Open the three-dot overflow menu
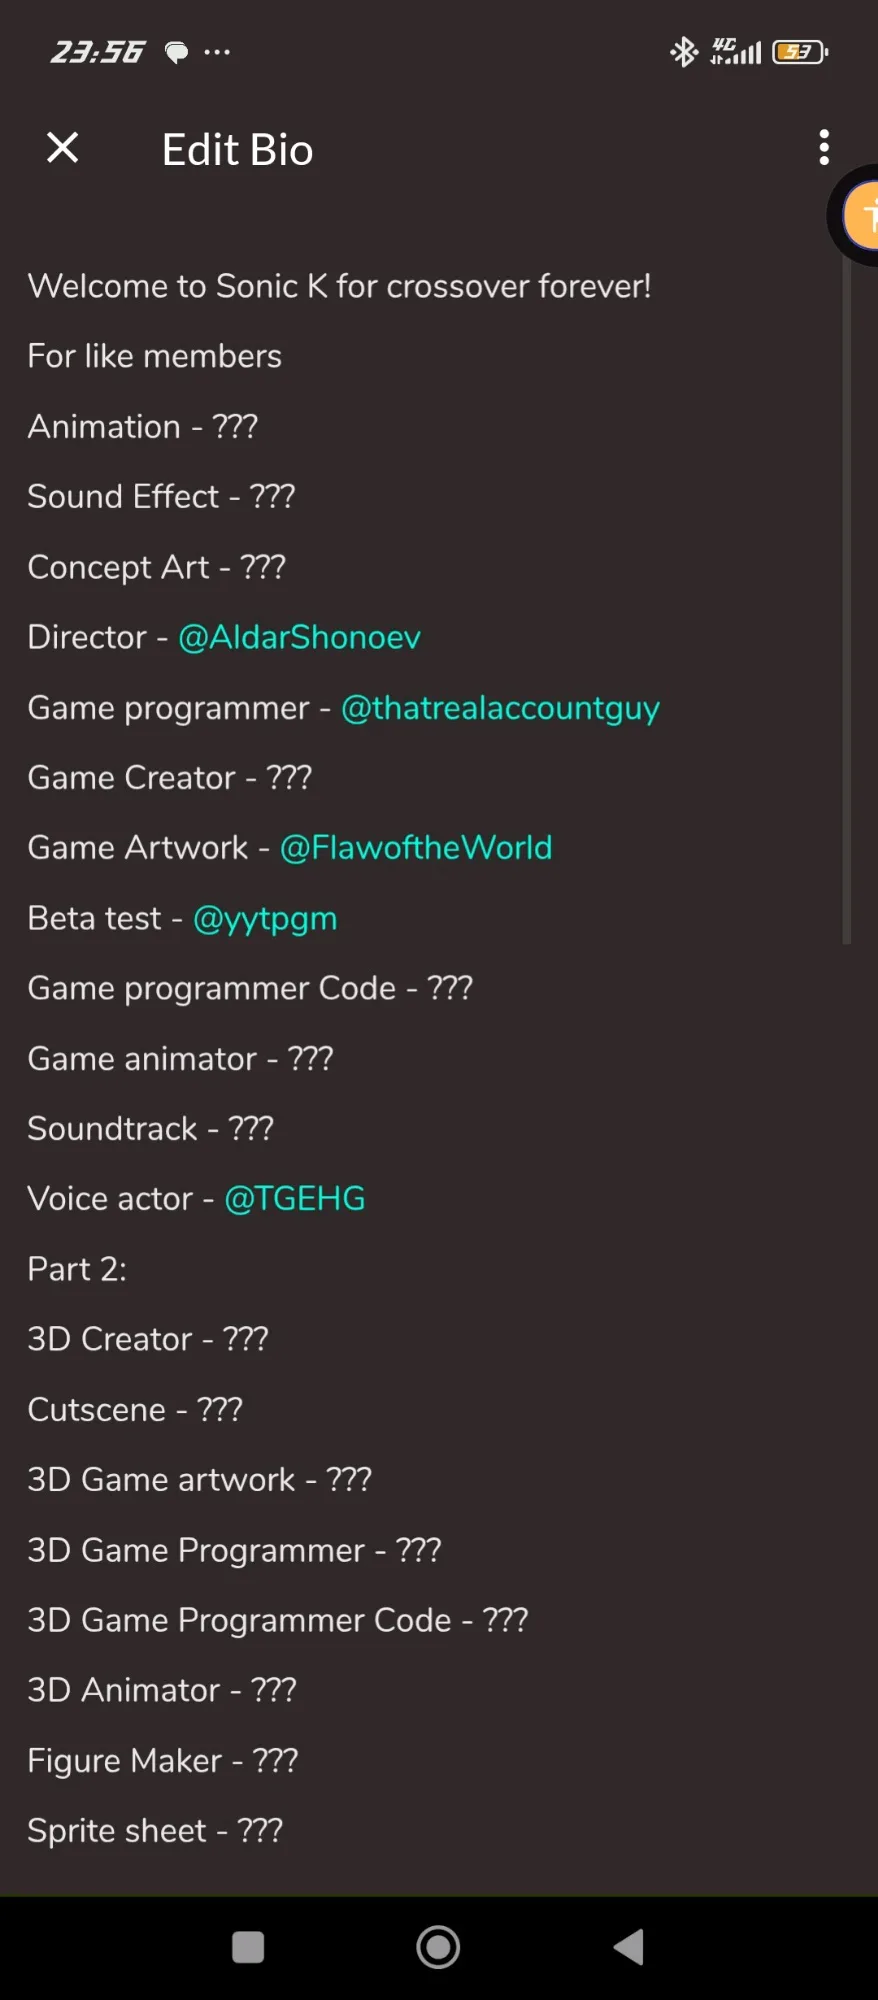The image size is (878, 2000). pyautogui.click(x=824, y=147)
